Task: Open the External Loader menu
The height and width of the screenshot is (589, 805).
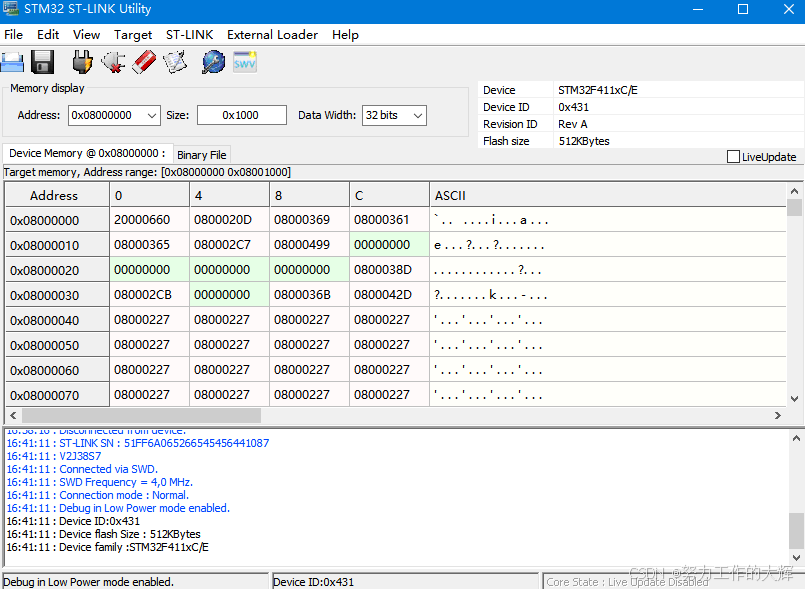Action: tap(273, 34)
